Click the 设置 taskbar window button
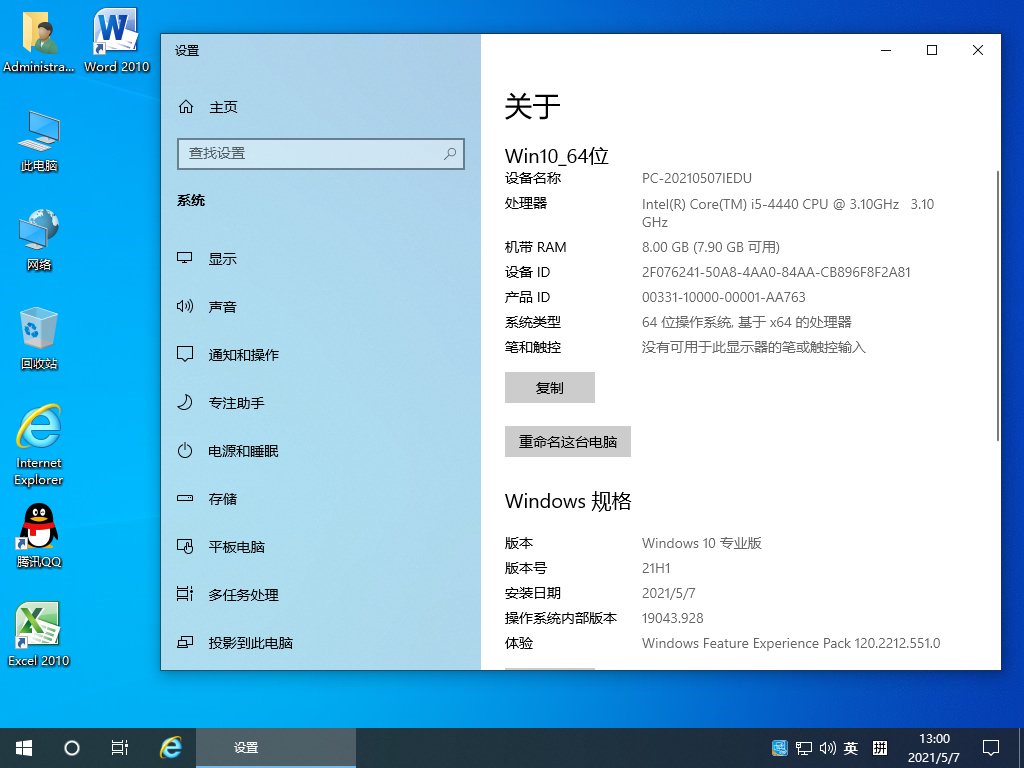The height and width of the screenshot is (768, 1024). [x=276, y=748]
